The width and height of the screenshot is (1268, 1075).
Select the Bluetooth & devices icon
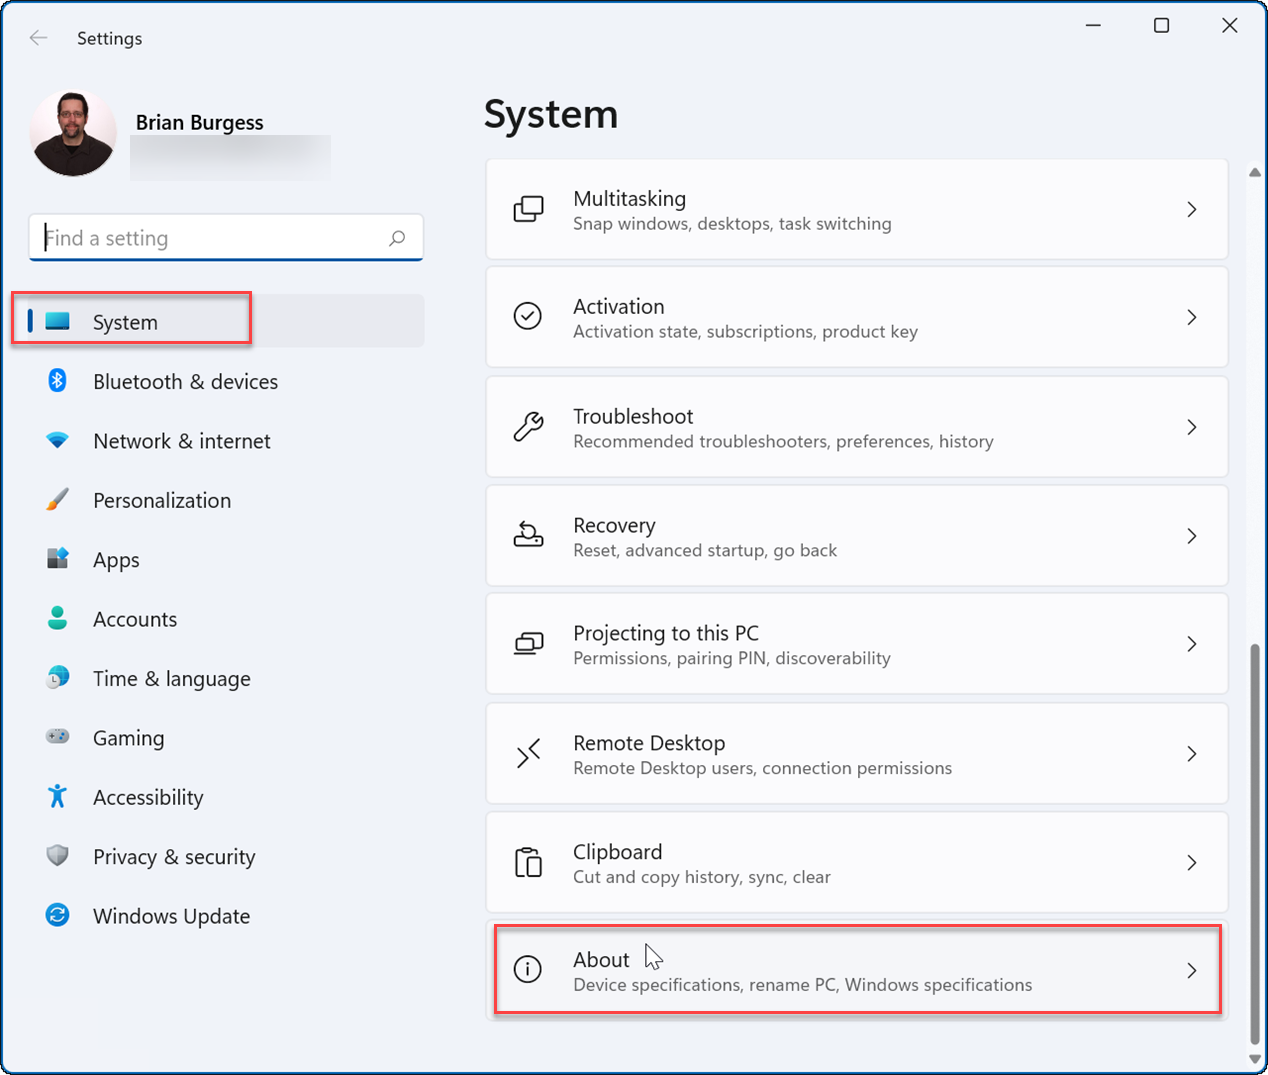point(58,381)
